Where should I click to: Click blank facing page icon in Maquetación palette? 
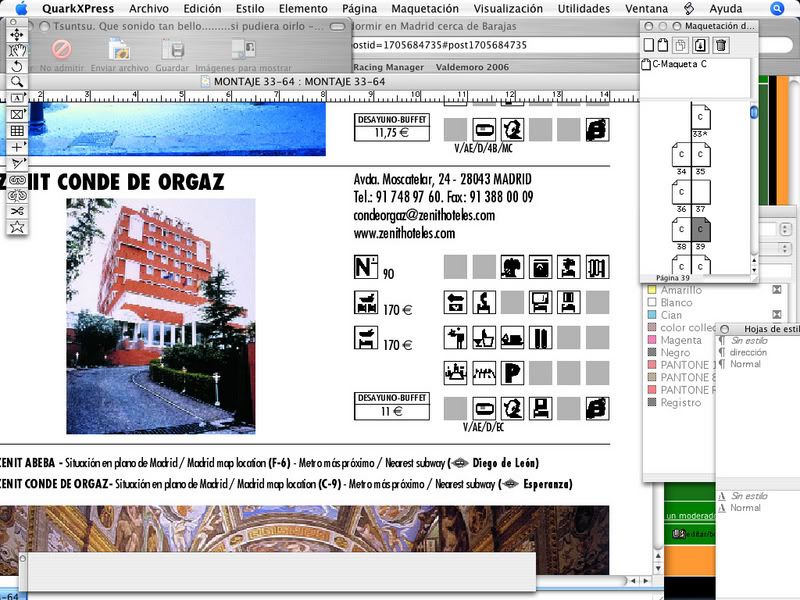click(x=663, y=45)
